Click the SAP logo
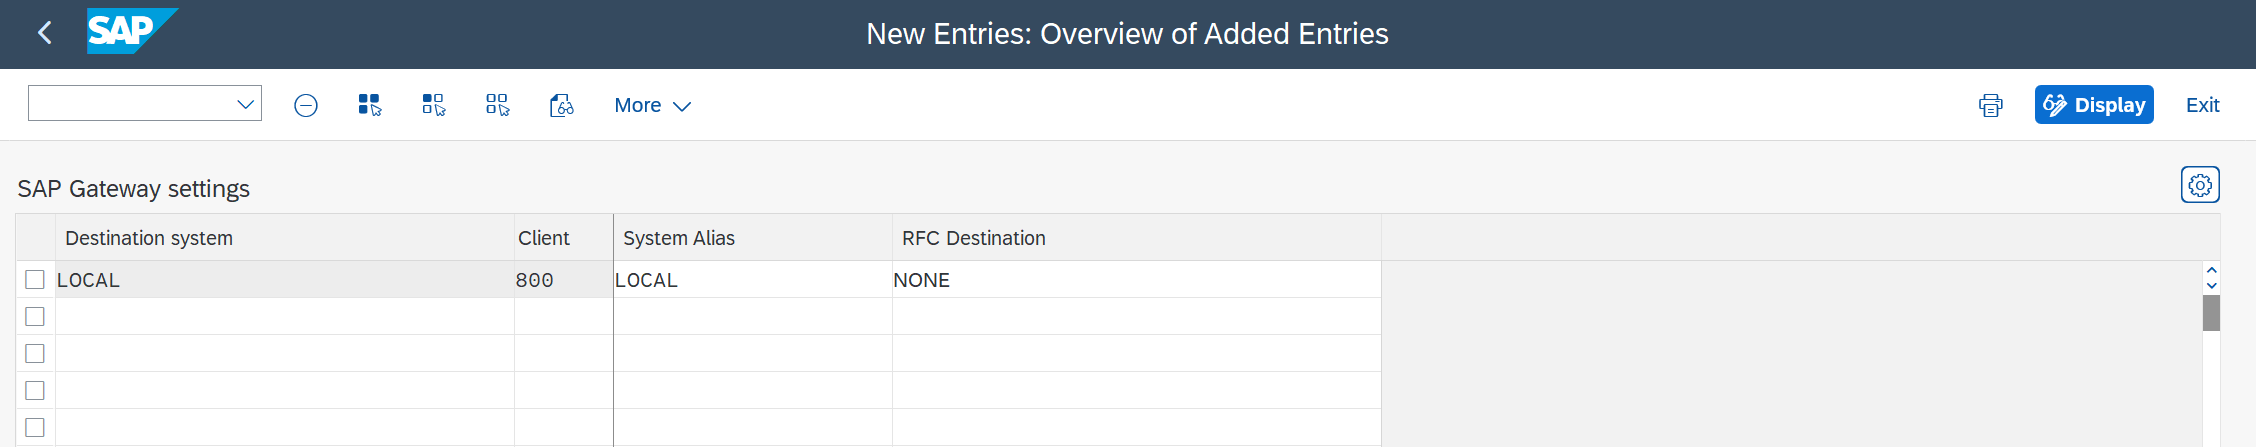 click(130, 31)
